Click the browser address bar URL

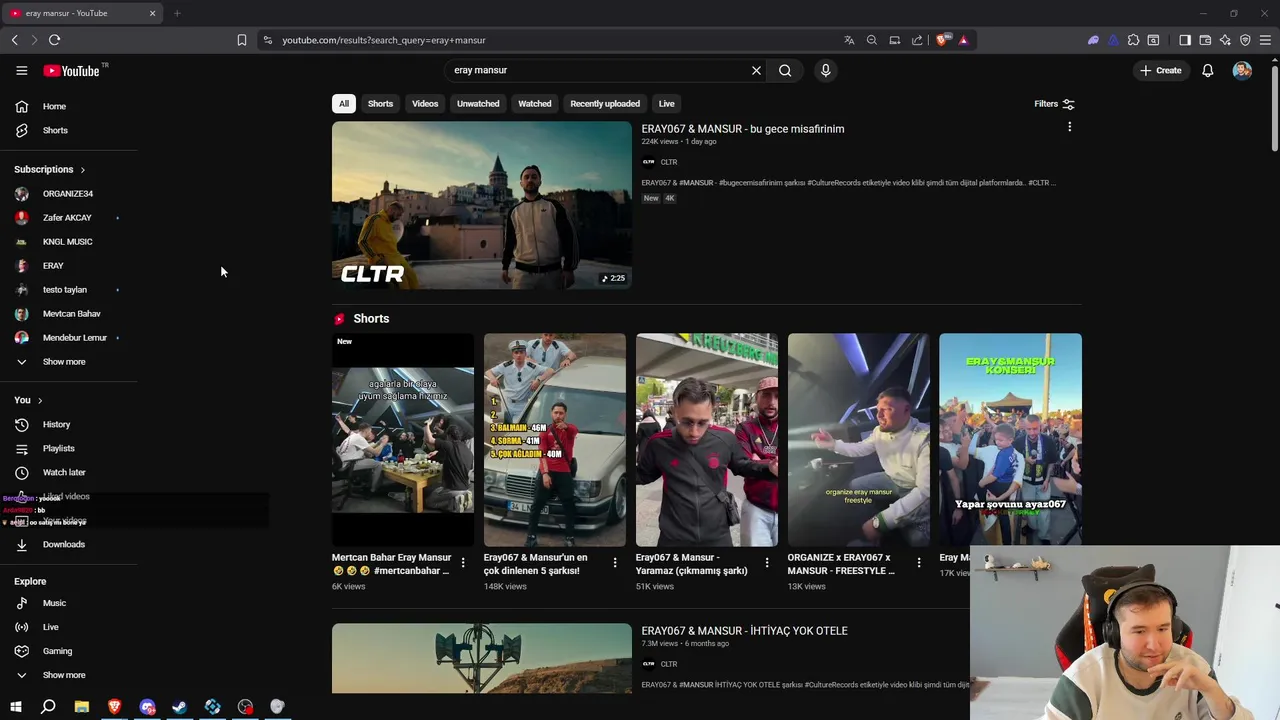[384, 40]
